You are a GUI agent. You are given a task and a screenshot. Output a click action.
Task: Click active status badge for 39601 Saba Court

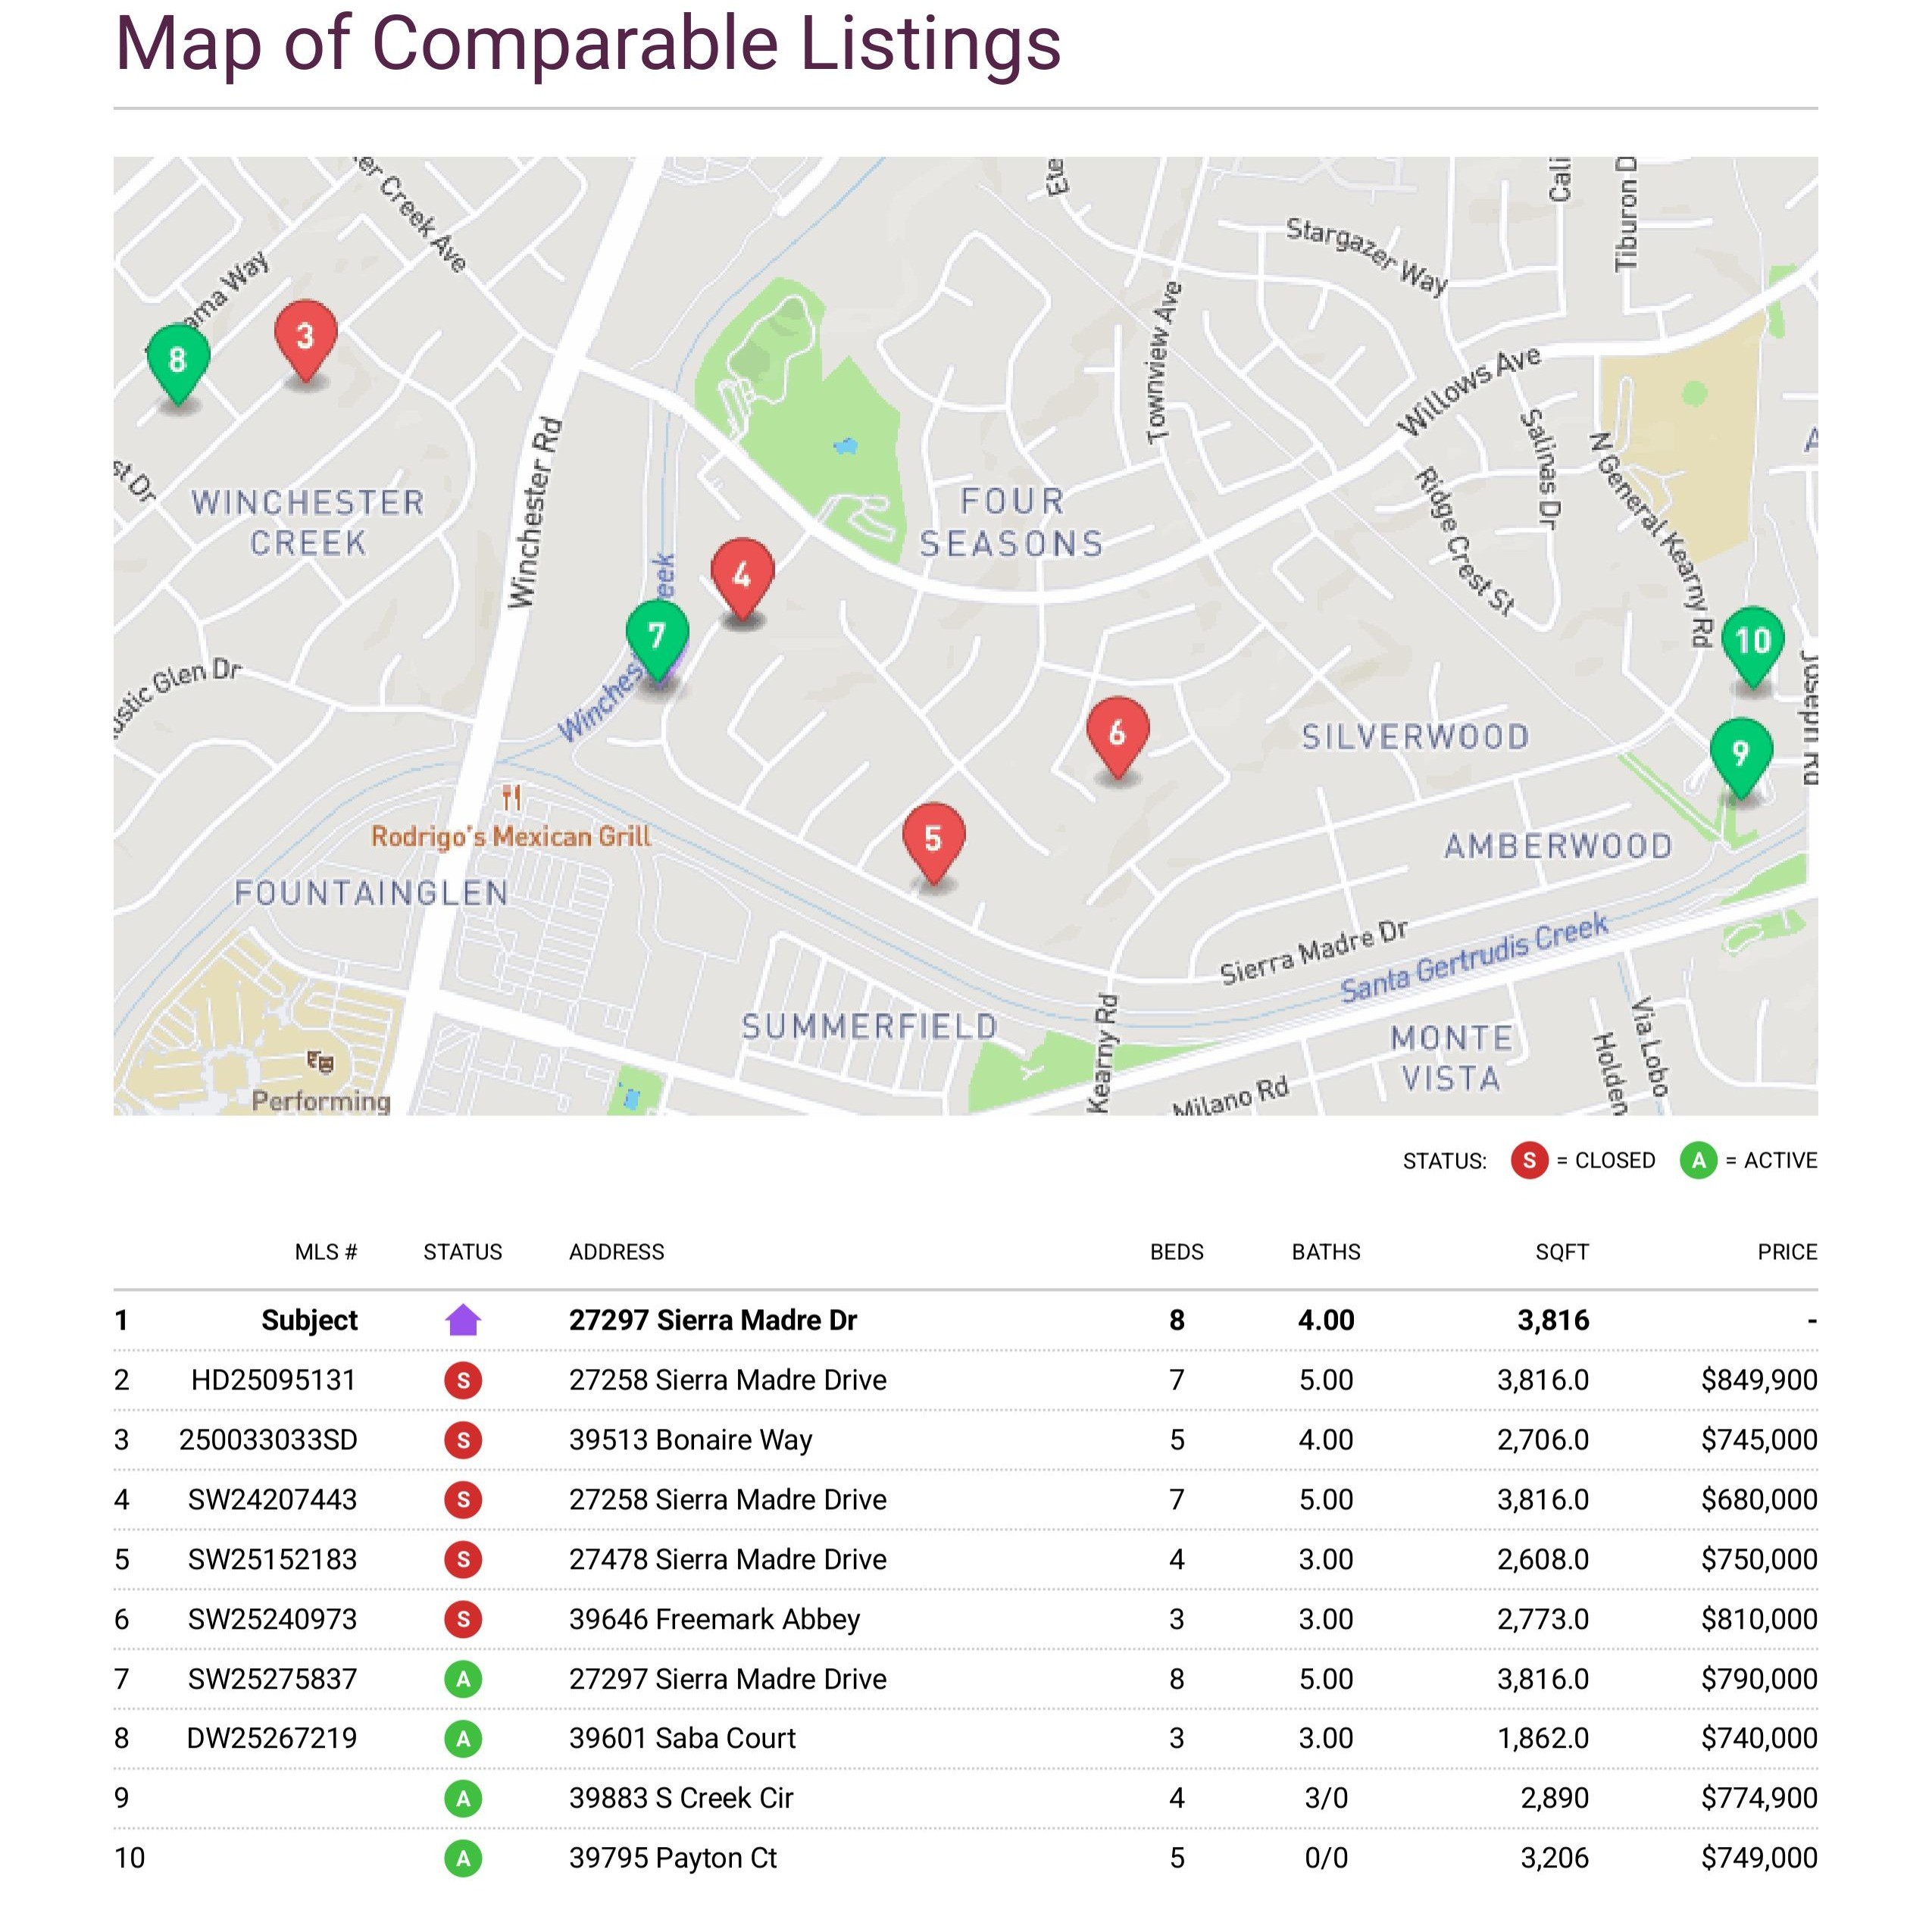tap(463, 1738)
